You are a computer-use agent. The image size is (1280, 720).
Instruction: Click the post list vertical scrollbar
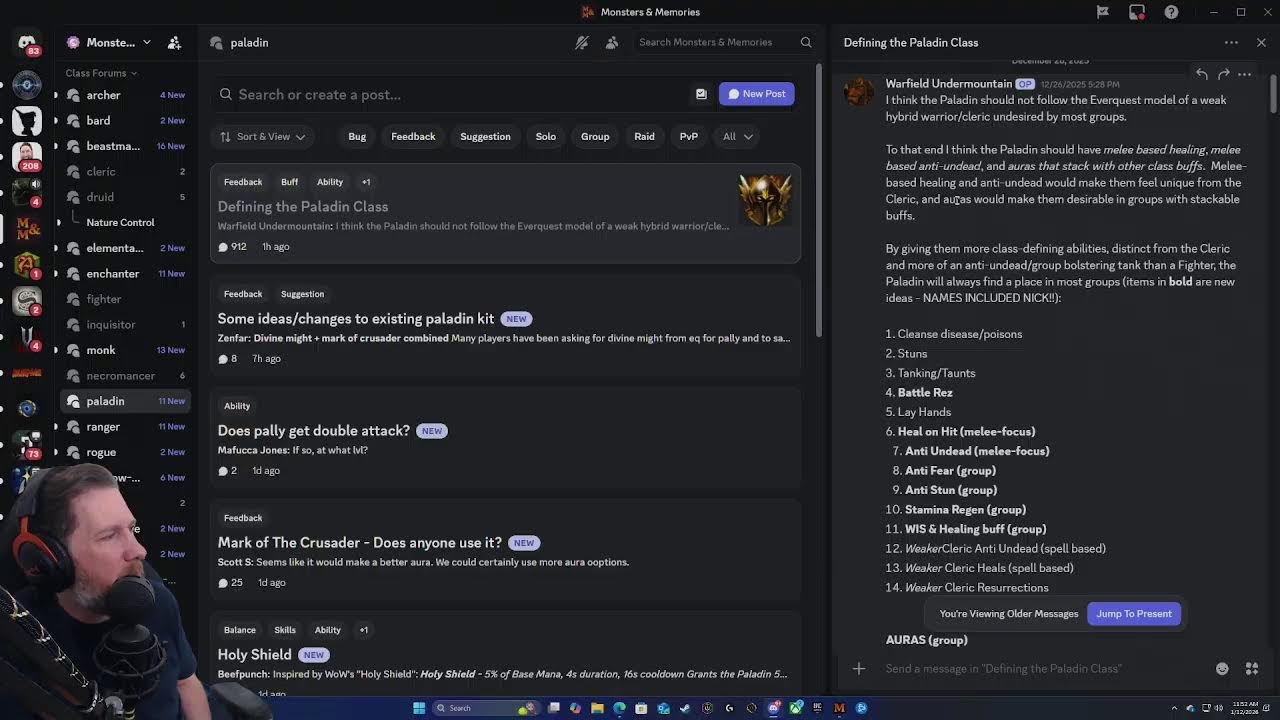[817, 200]
